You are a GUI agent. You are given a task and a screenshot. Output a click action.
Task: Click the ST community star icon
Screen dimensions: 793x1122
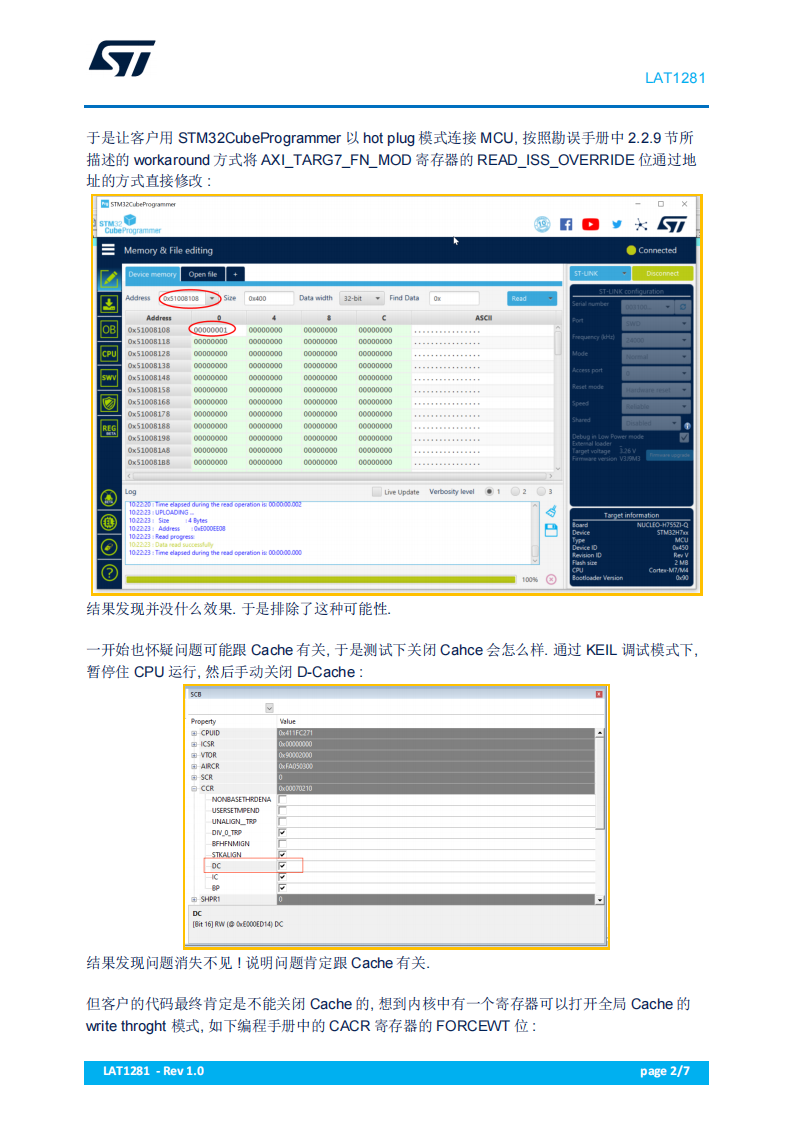[x=641, y=225]
